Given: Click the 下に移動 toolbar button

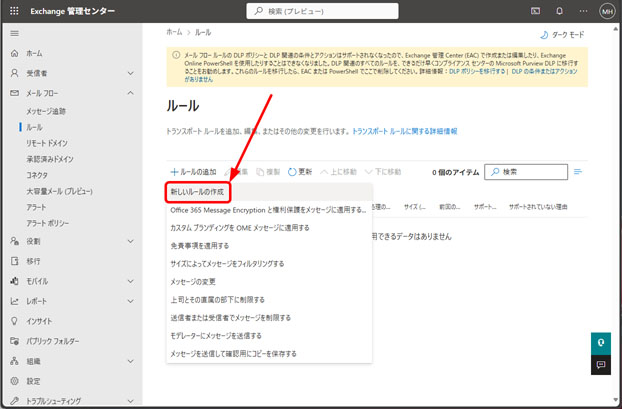Looking at the screenshot, I should click(383, 172).
